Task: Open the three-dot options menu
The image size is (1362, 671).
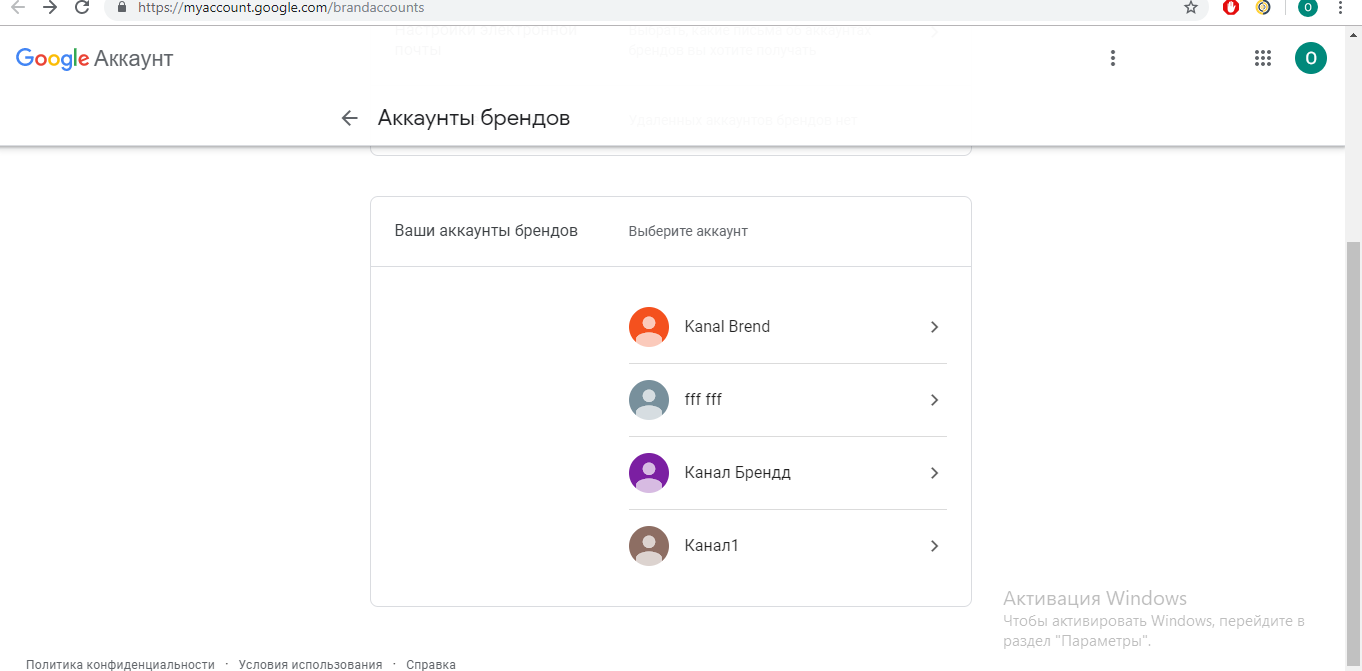Action: click(1112, 58)
